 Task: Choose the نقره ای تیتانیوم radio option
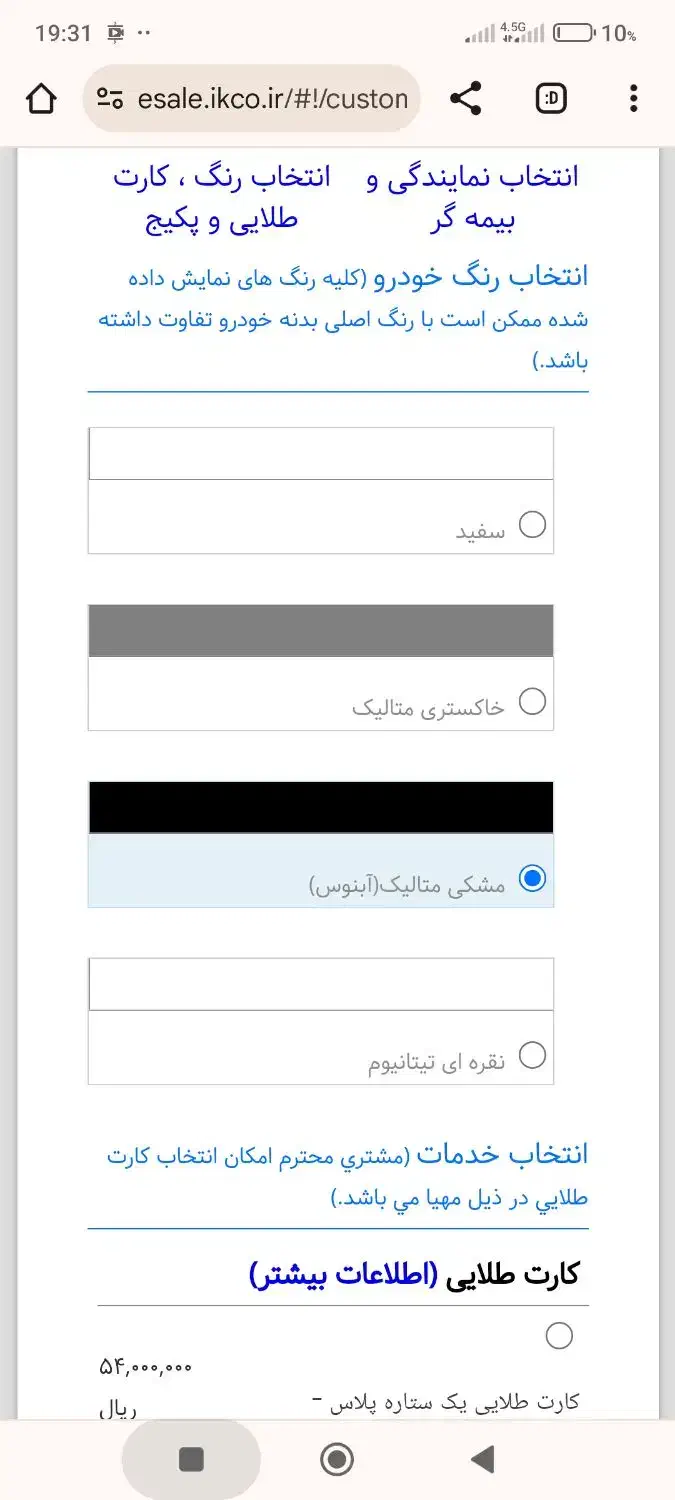533,1055
